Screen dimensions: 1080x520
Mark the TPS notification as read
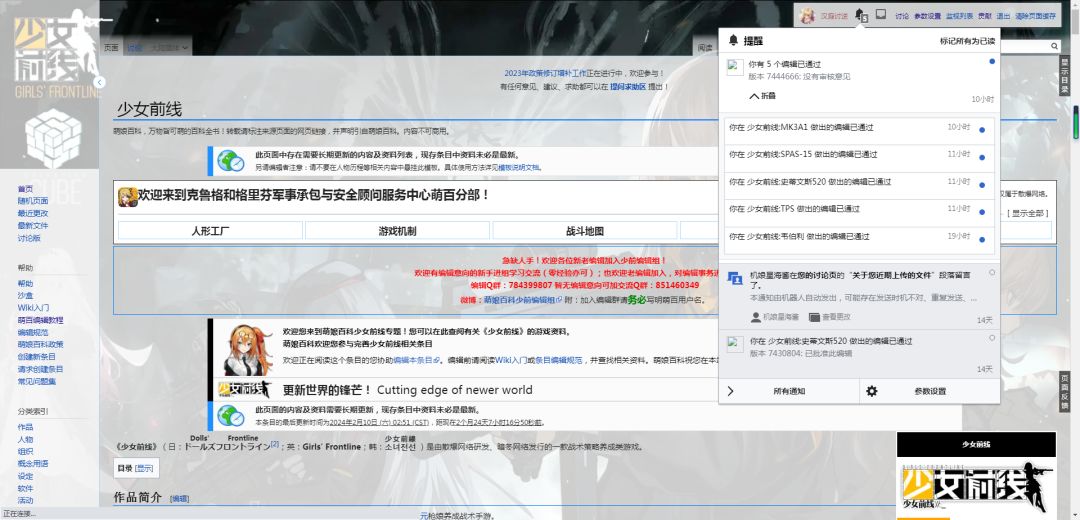pyautogui.click(x=982, y=212)
